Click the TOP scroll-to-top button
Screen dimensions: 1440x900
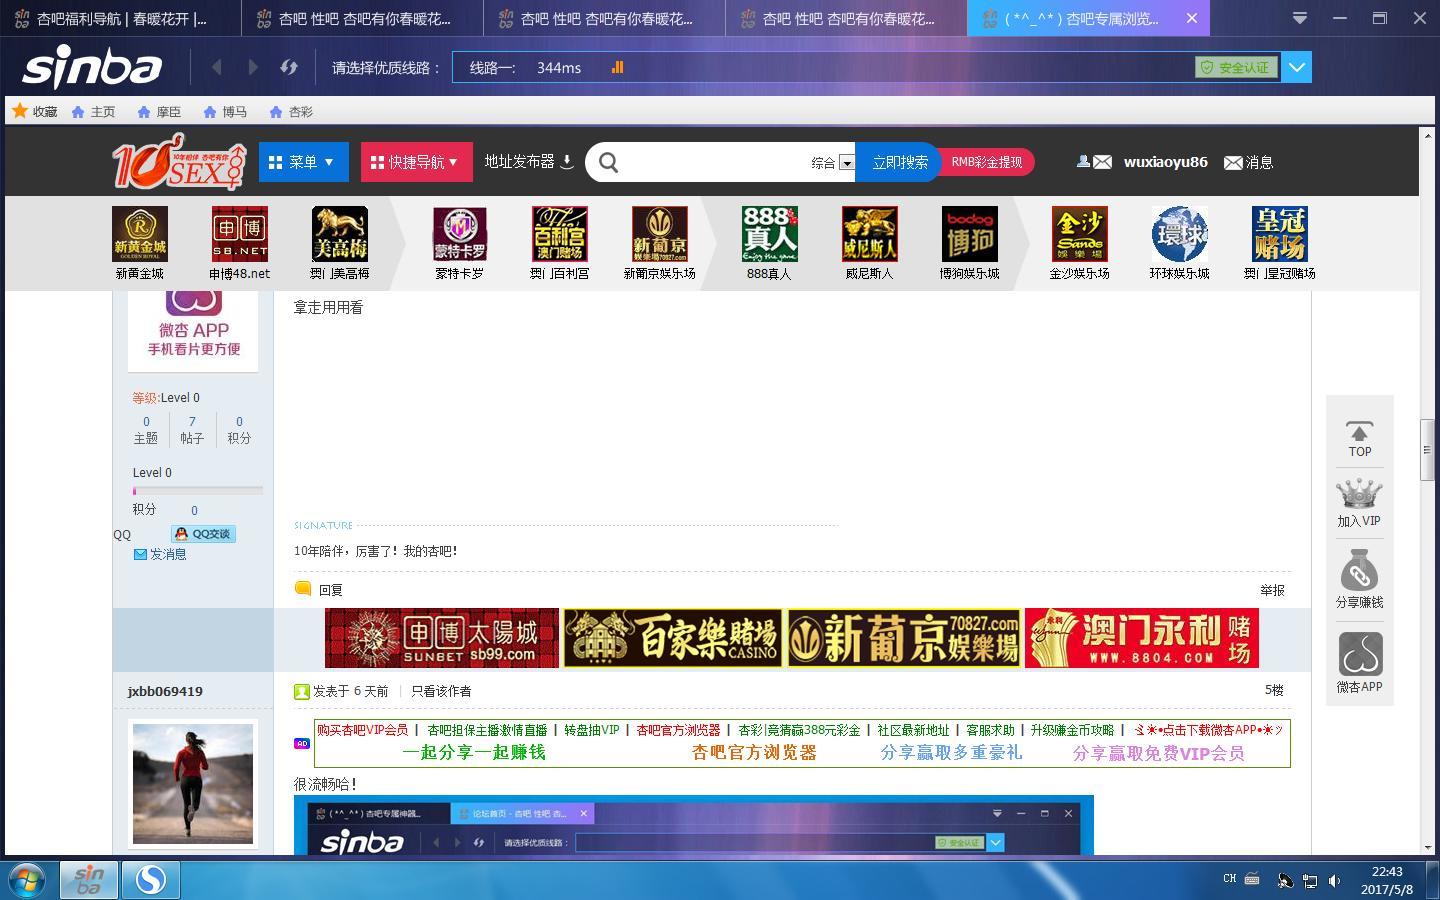[x=1359, y=438]
